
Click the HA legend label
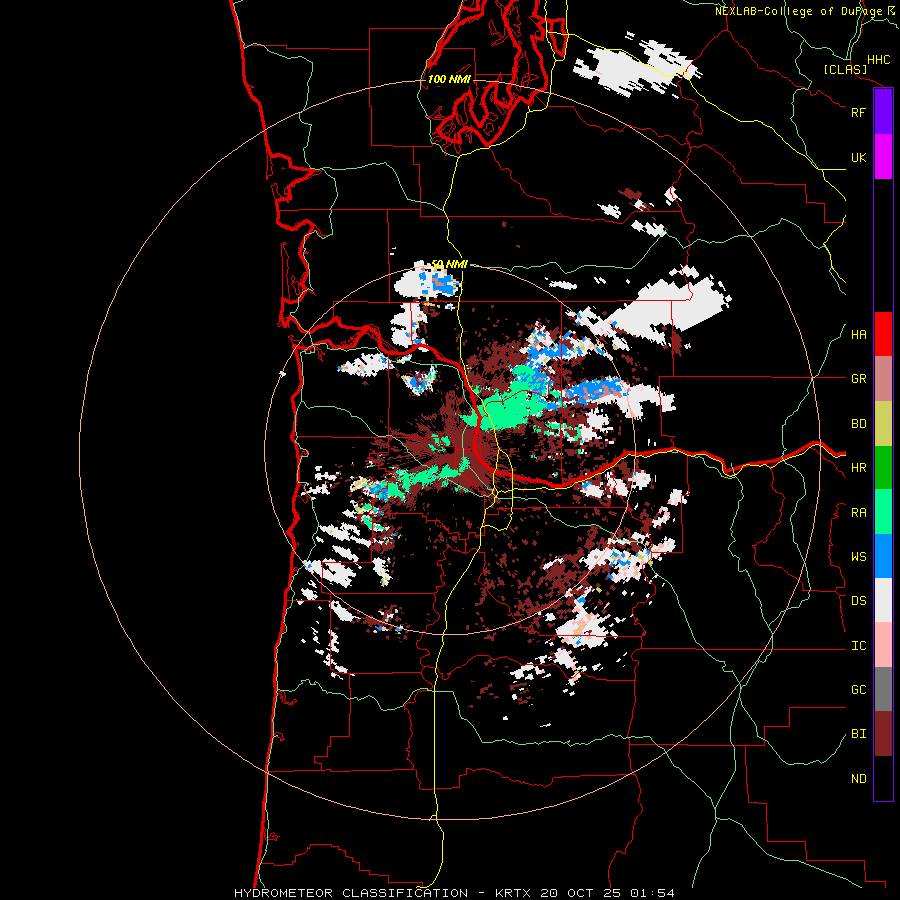(858, 335)
